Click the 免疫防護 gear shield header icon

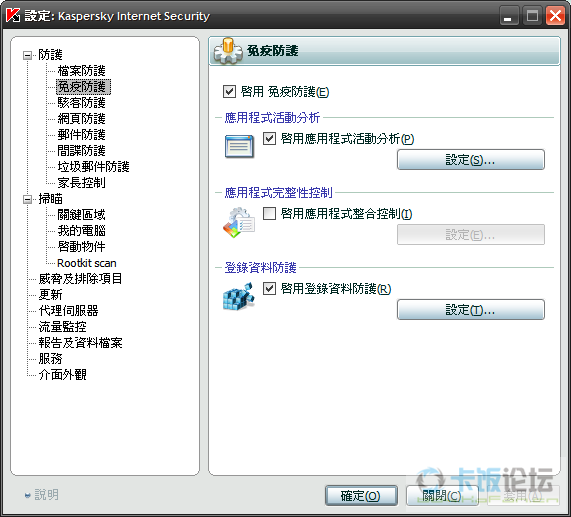228,51
